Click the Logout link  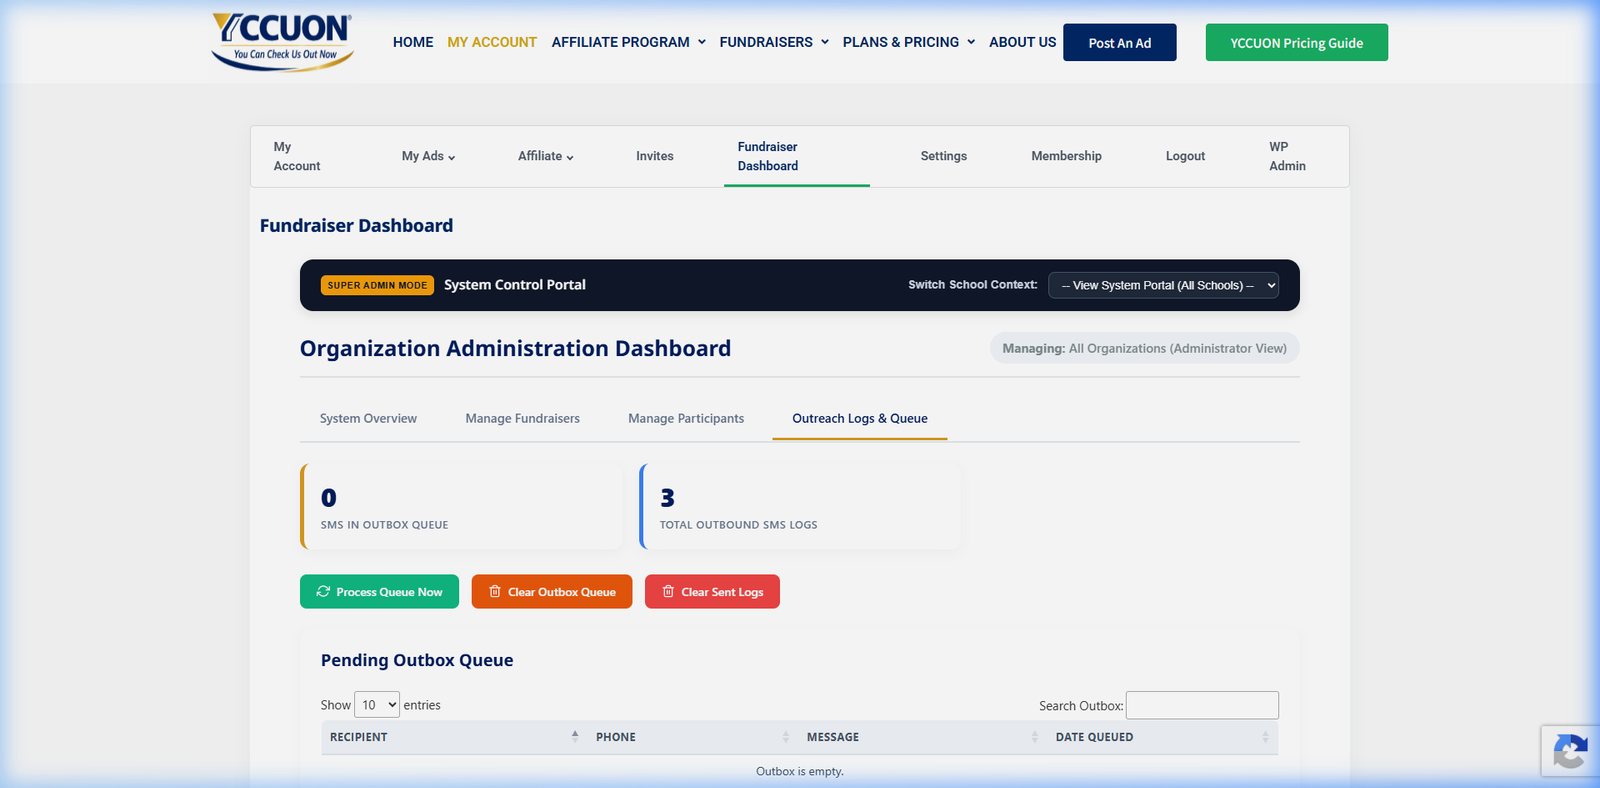1185,156
